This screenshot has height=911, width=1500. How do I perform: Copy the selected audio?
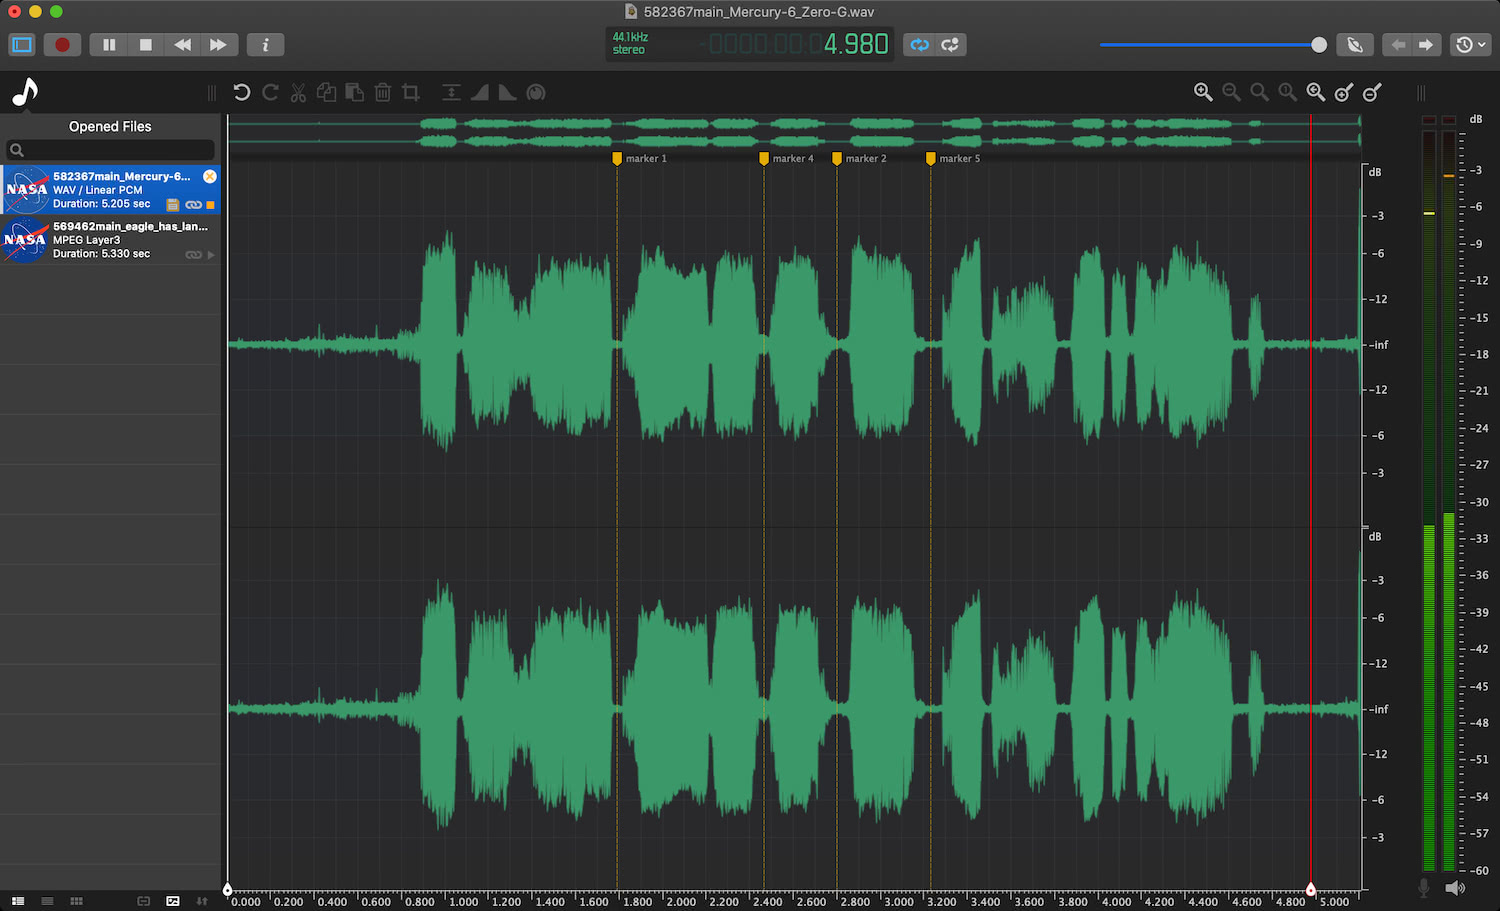click(x=326, y=93)
